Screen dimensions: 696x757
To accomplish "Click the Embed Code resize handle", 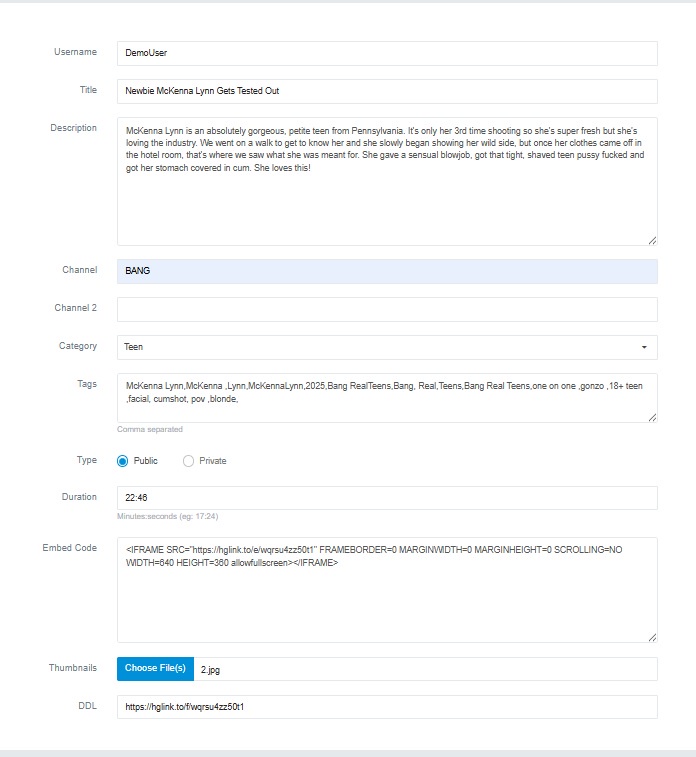I will point(652,637).
